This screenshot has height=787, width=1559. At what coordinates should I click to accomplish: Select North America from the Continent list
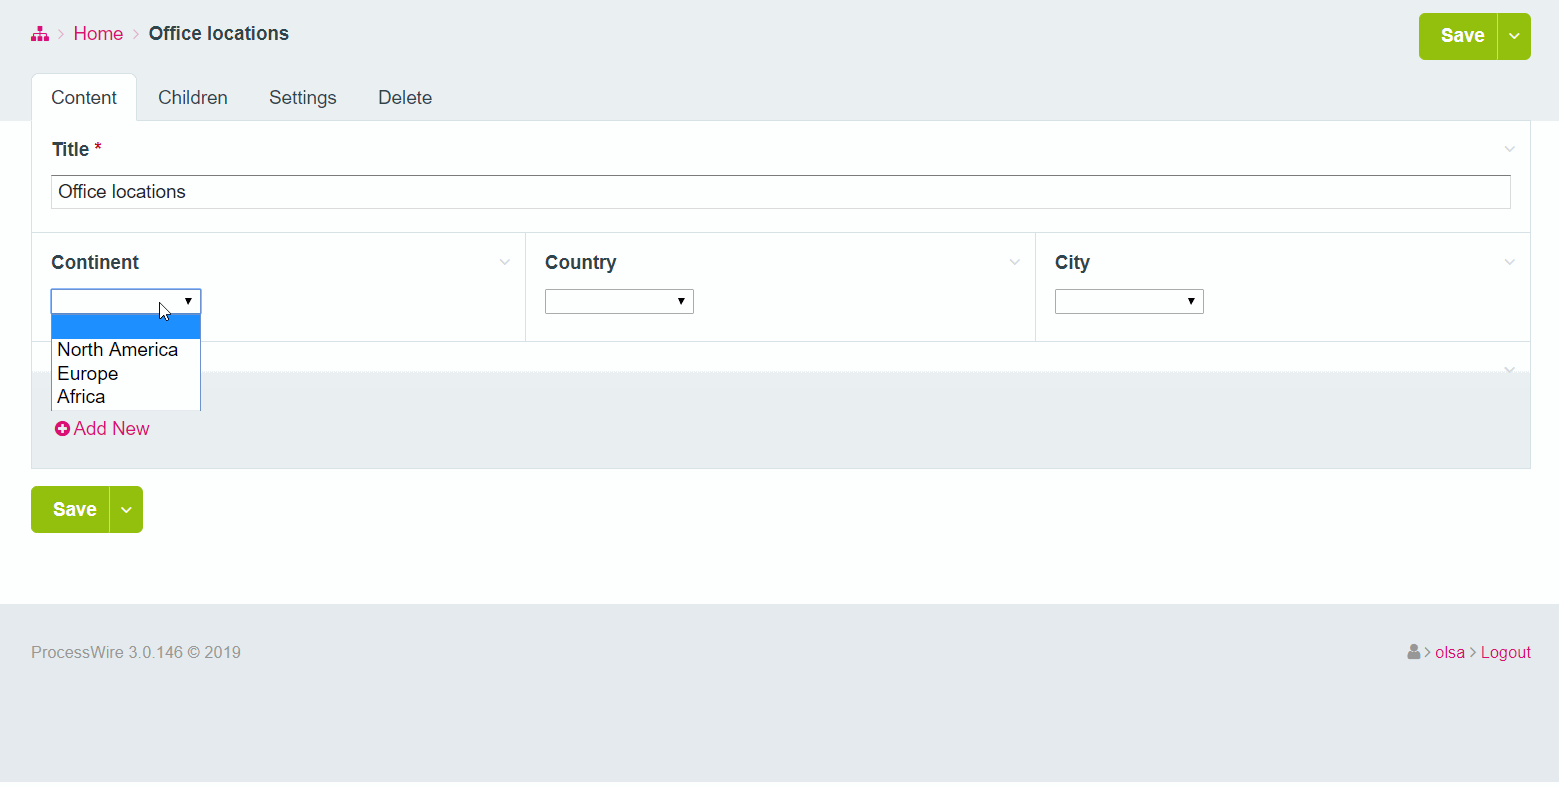pos(118,350)
